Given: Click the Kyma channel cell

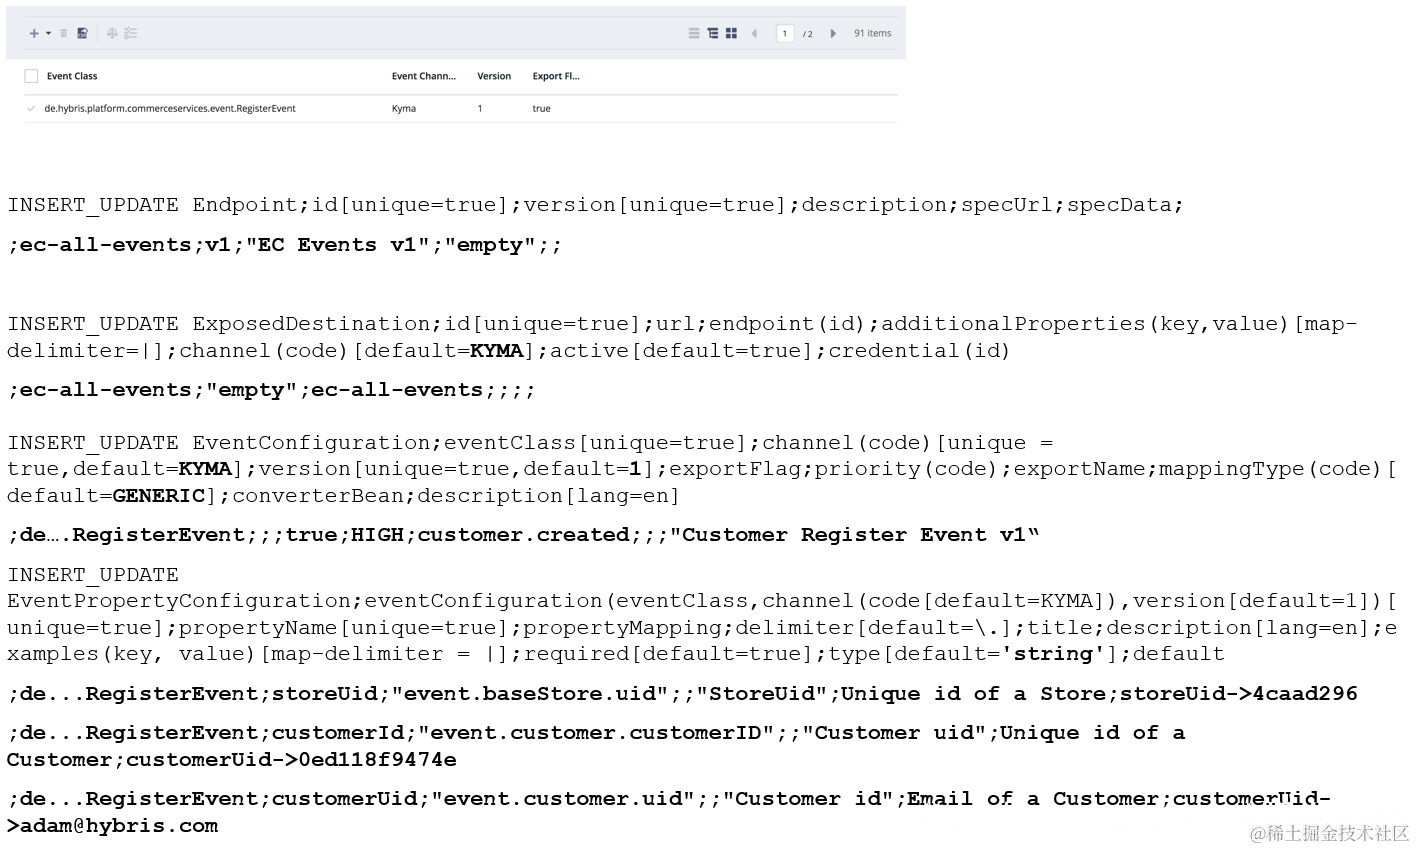Looking at the screenshot, I should click(x=404, y=108).
